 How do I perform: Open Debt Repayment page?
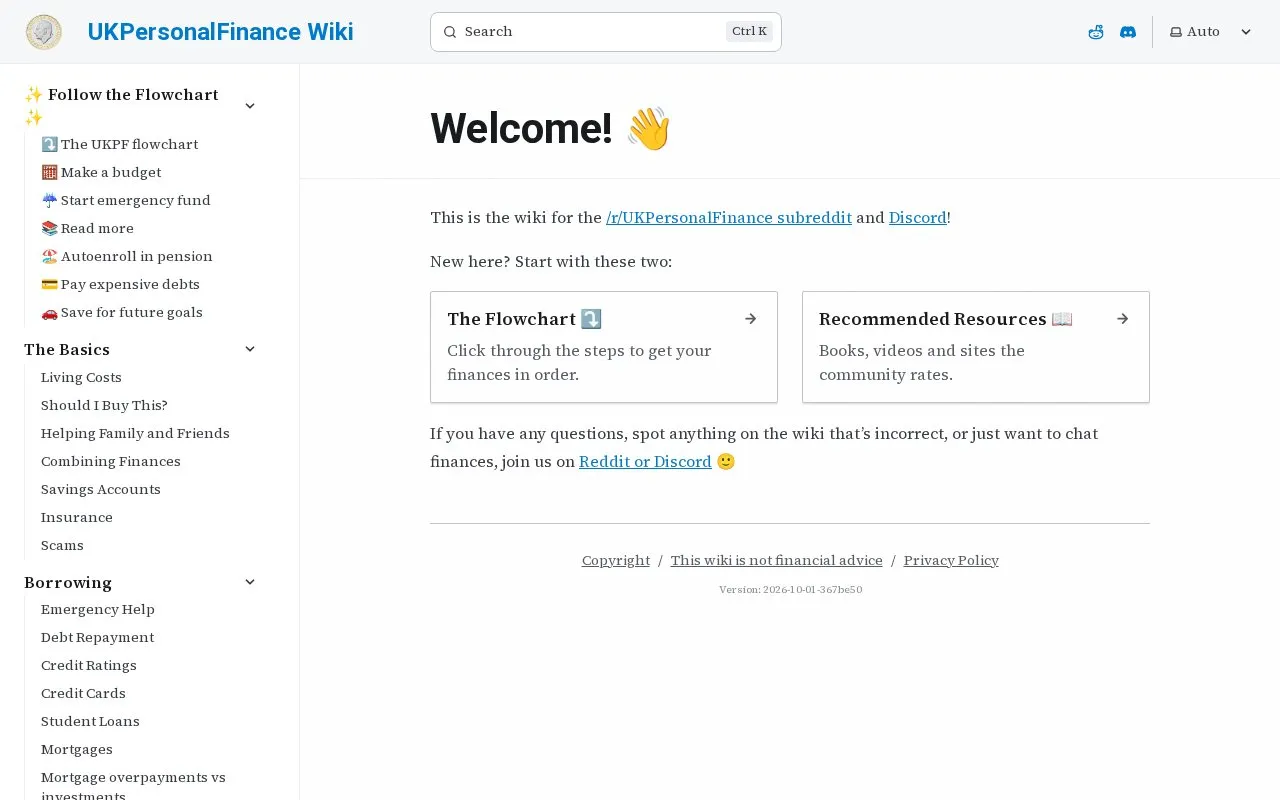98,637
